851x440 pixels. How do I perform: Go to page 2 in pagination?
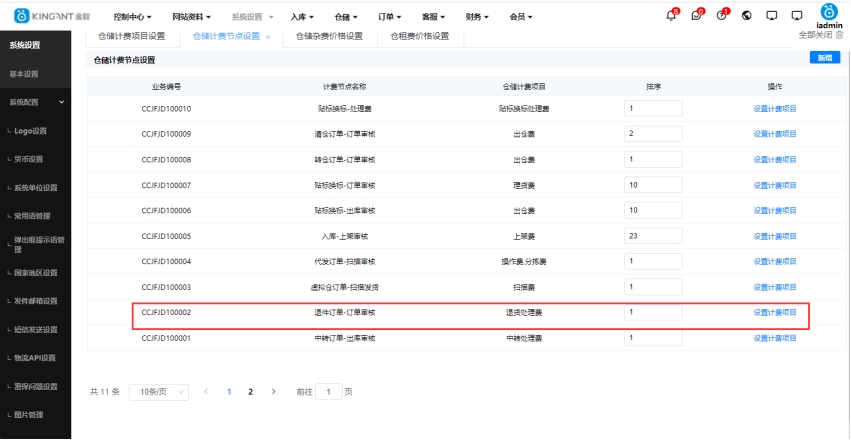pos(250,392)
